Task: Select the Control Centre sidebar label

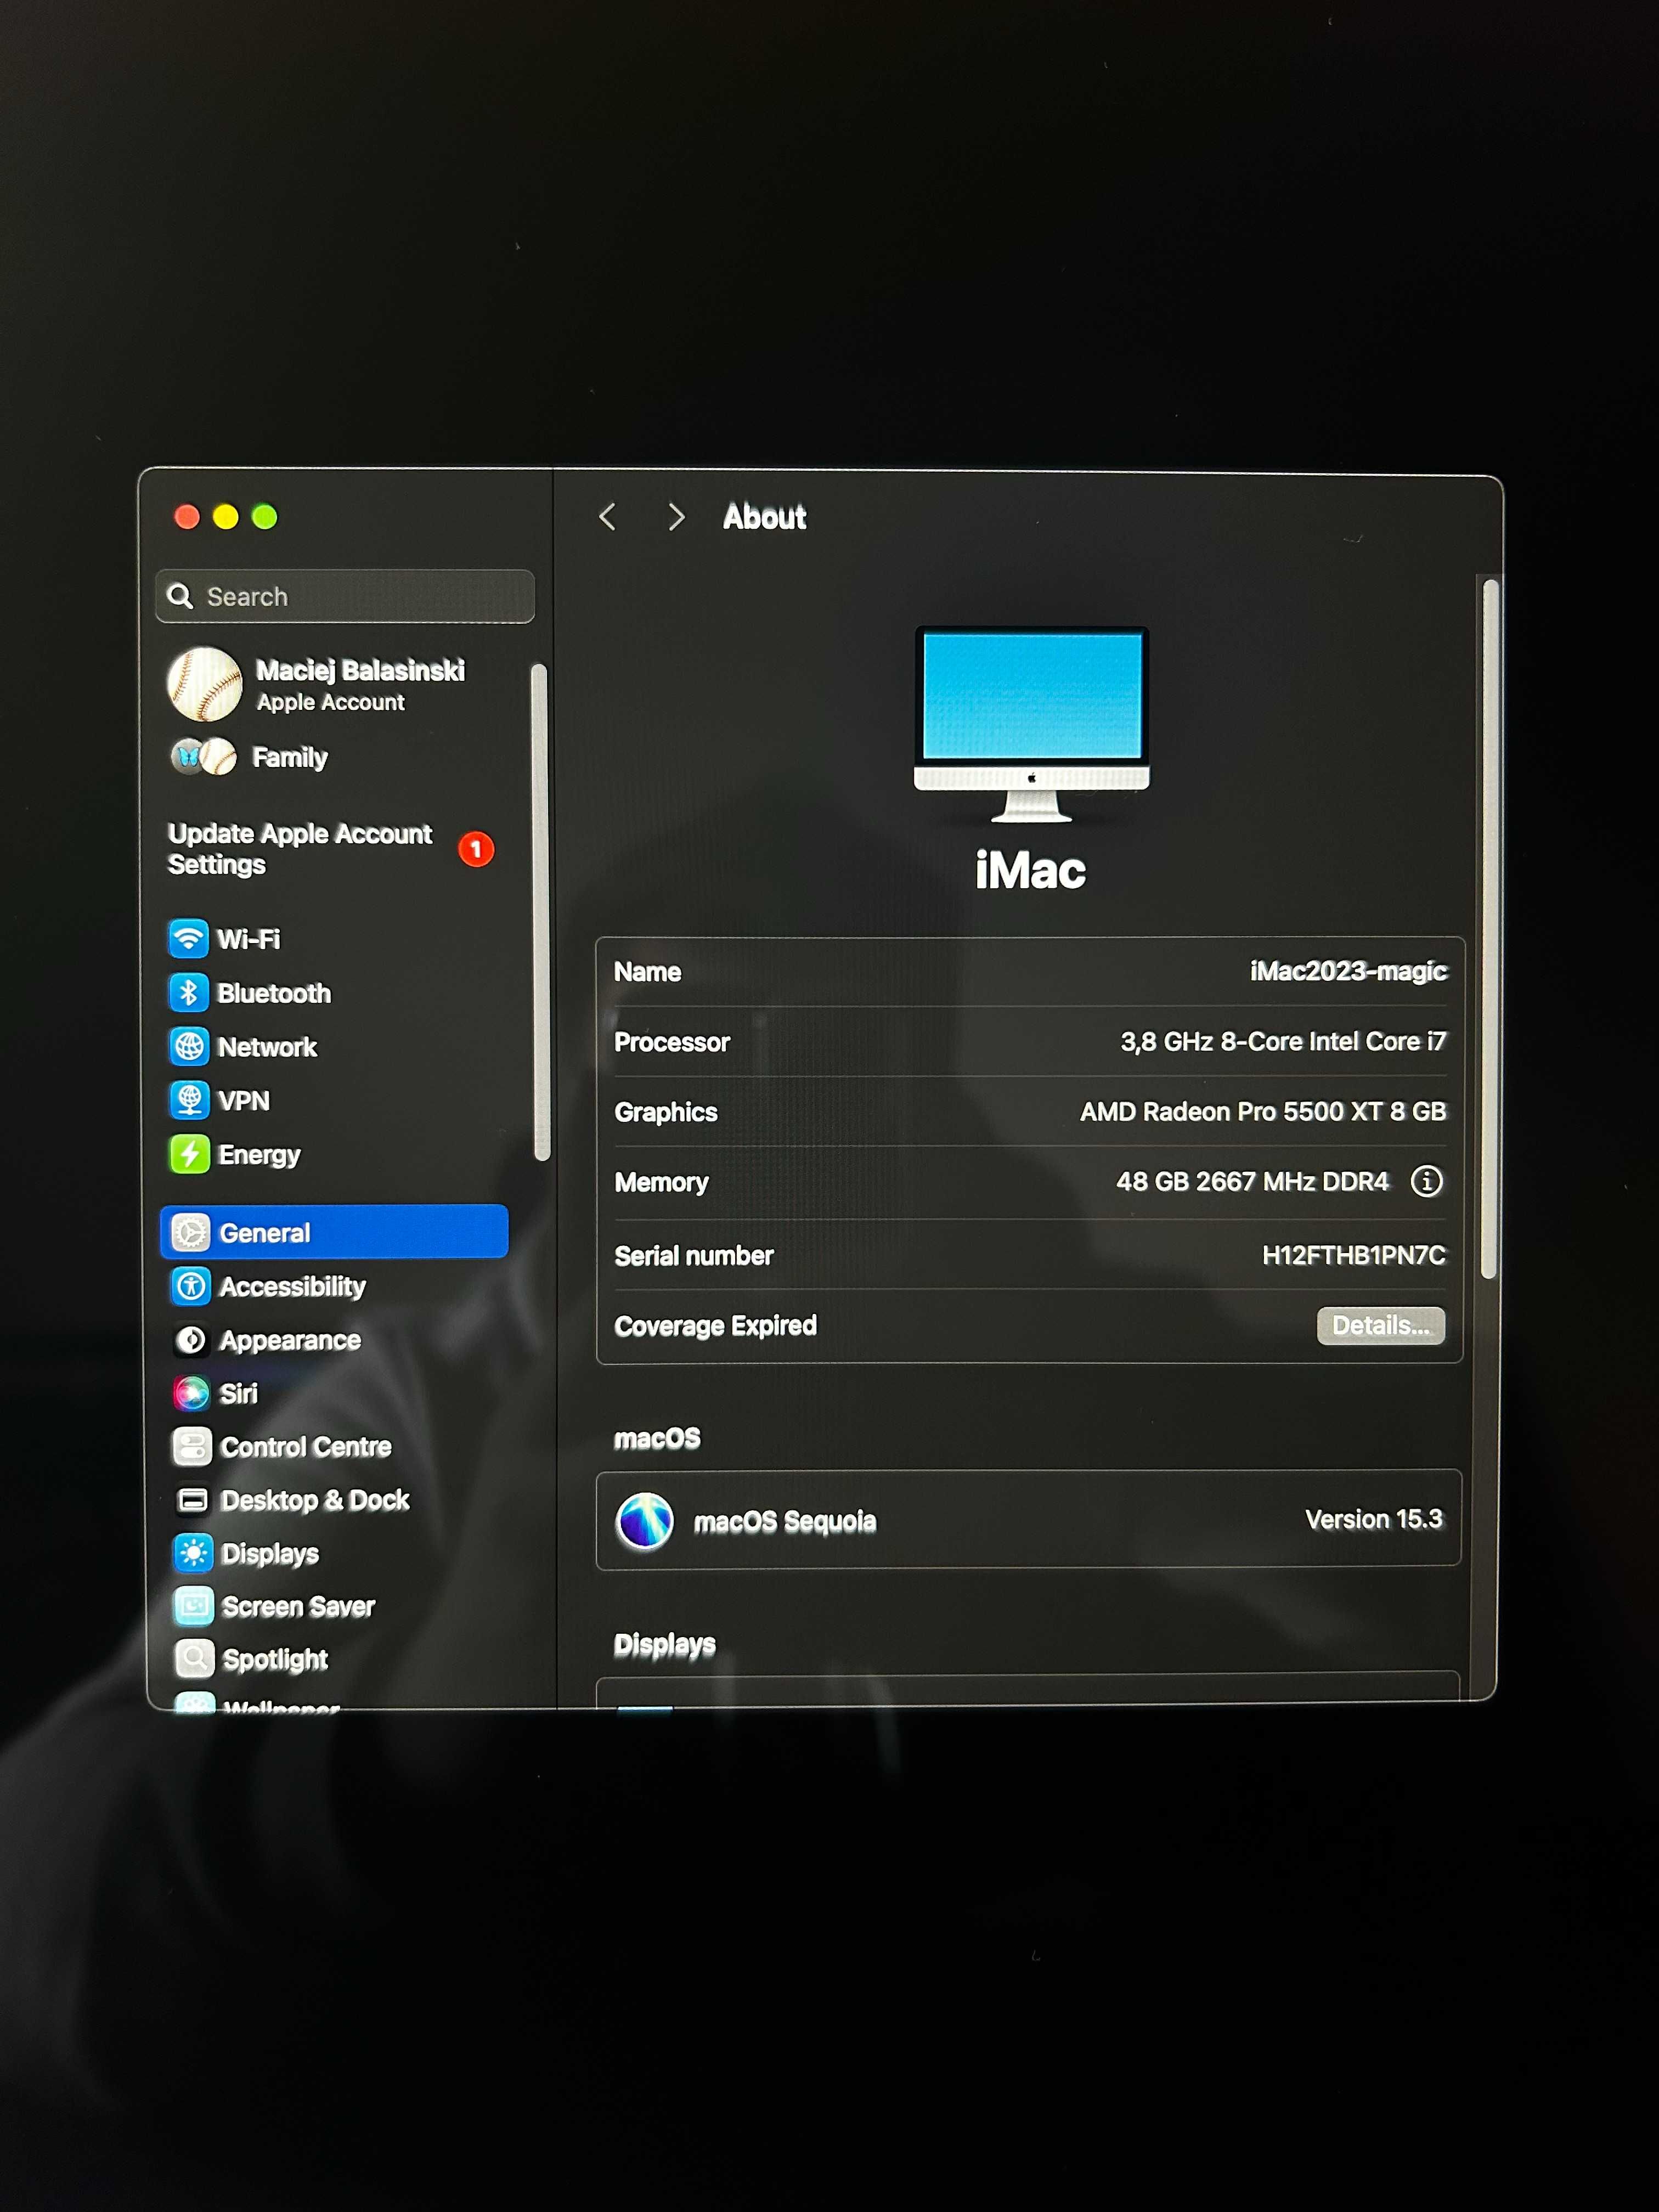Action: 306,1446
